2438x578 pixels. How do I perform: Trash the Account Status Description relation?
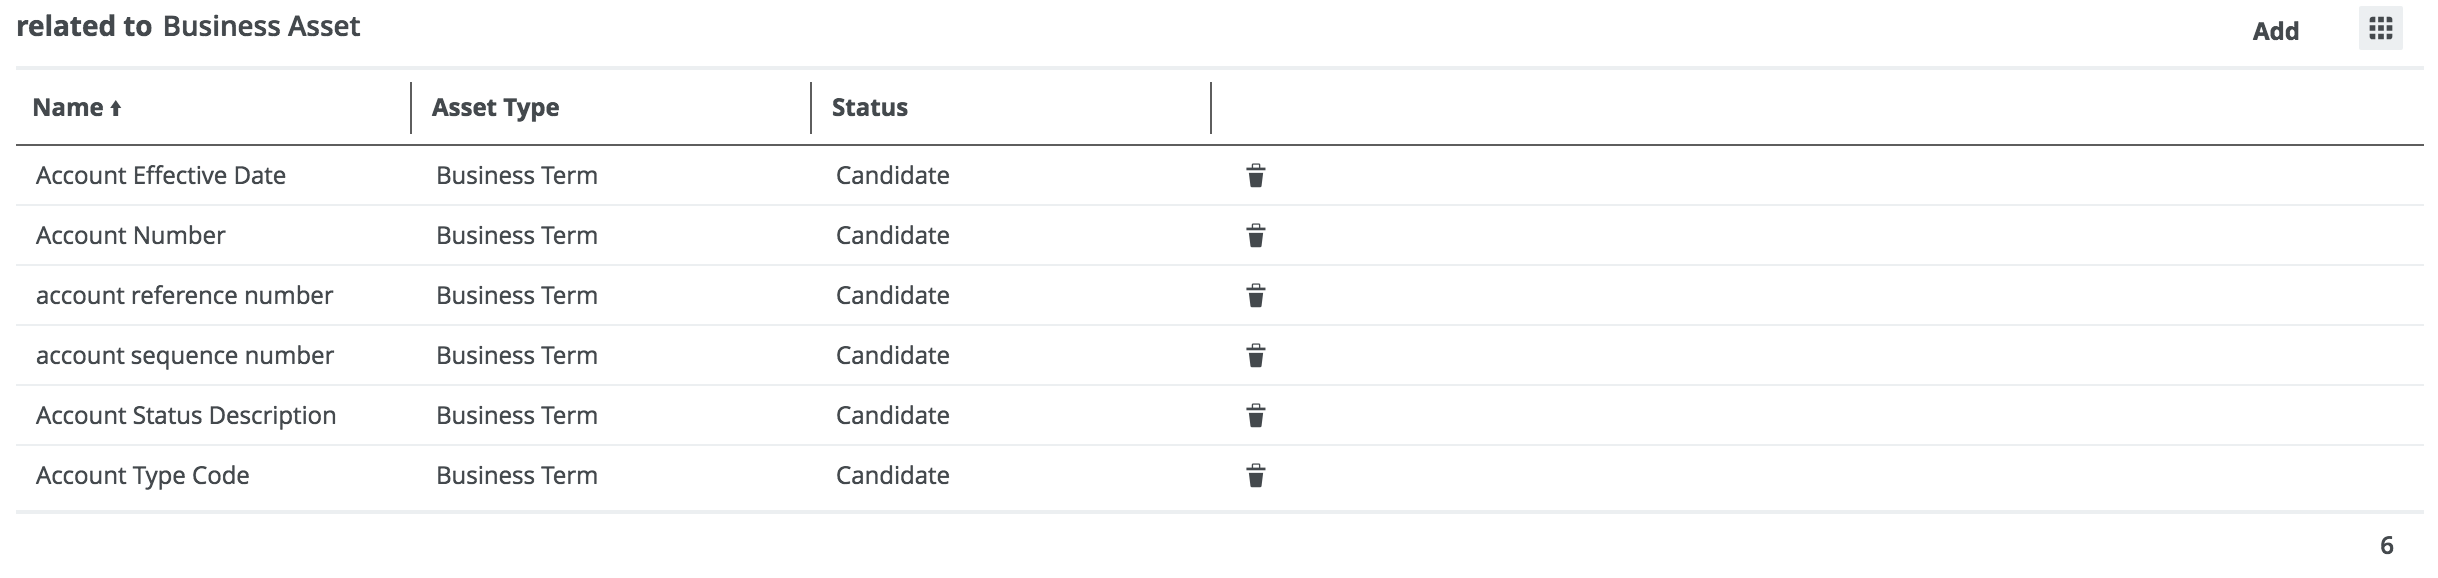click(1256, 416)
